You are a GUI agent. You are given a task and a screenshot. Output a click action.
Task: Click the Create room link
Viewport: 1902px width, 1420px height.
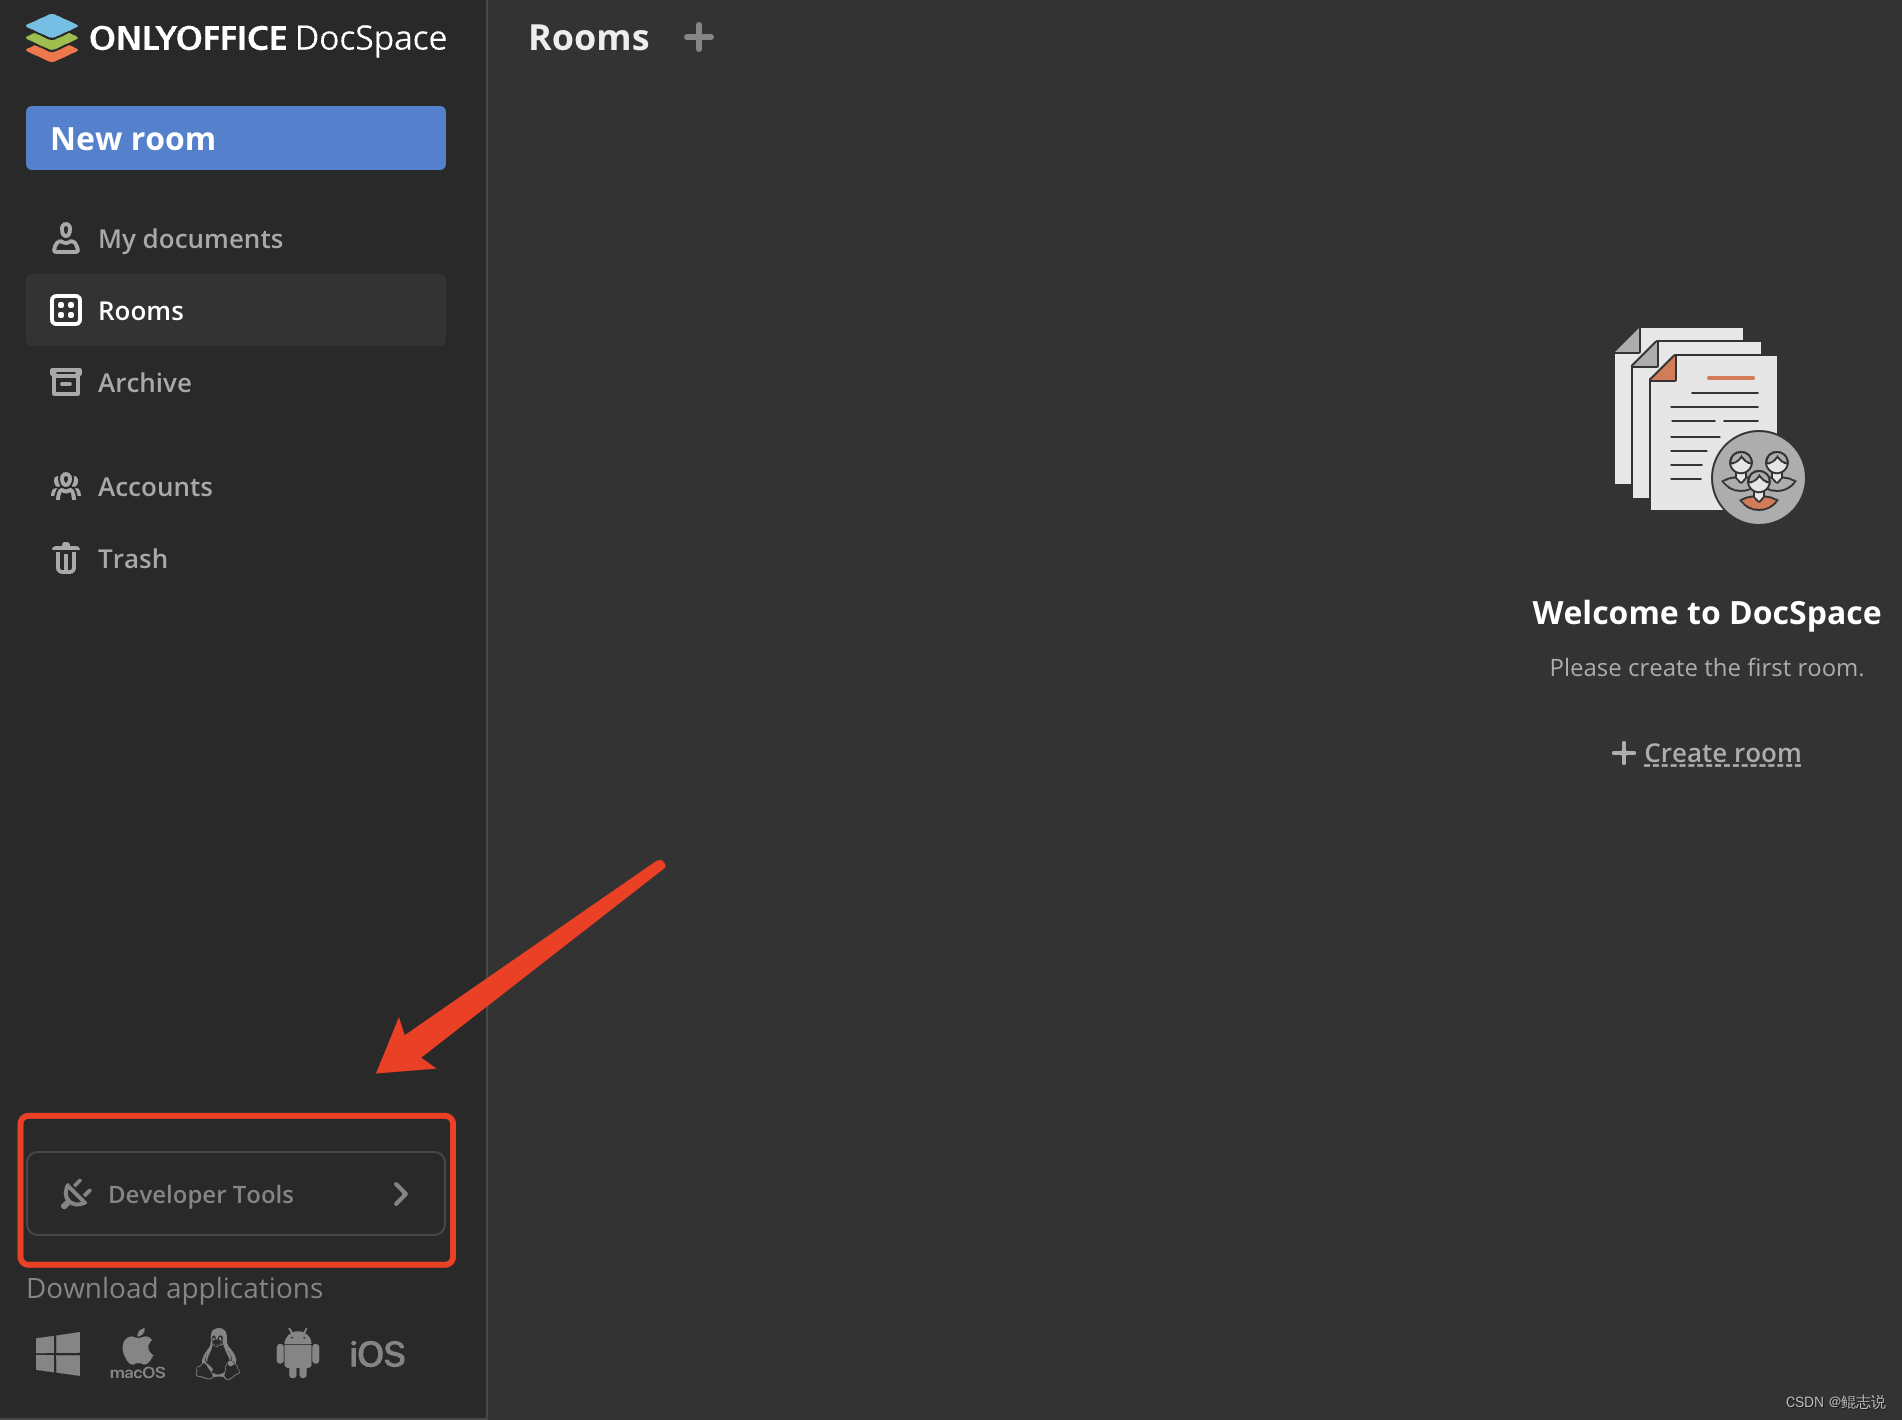pos(1722,752)
